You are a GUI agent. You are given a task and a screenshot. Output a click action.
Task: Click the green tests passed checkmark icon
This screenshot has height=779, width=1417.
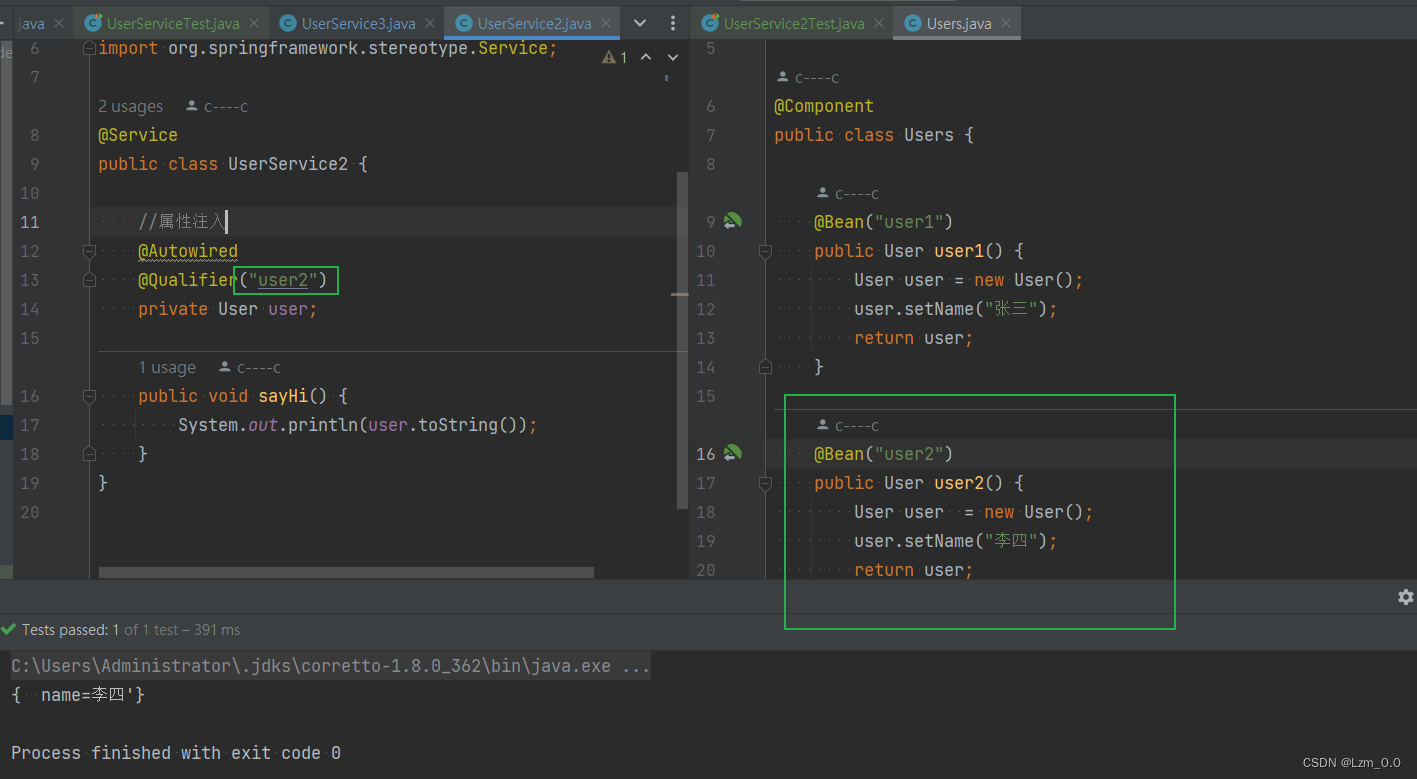[9, 630]
